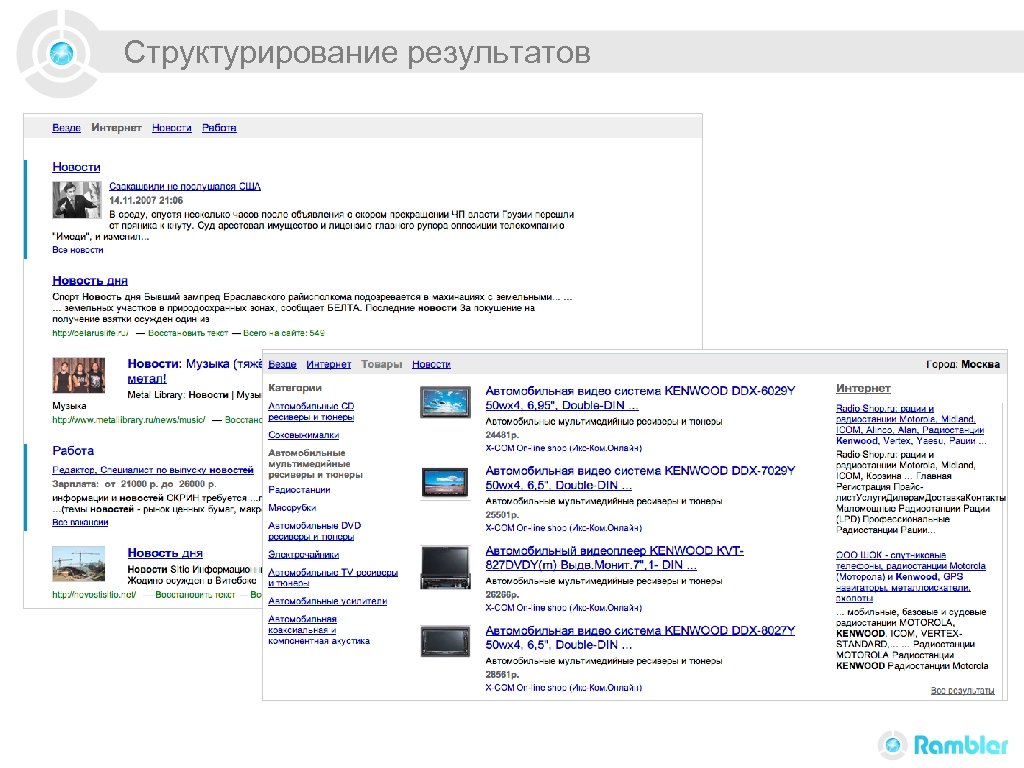The height and width of the screenshot is (768, 1024).
Task: Click the KENWOOD DDX-7029Y product image
Action: [x=445, y=483]
